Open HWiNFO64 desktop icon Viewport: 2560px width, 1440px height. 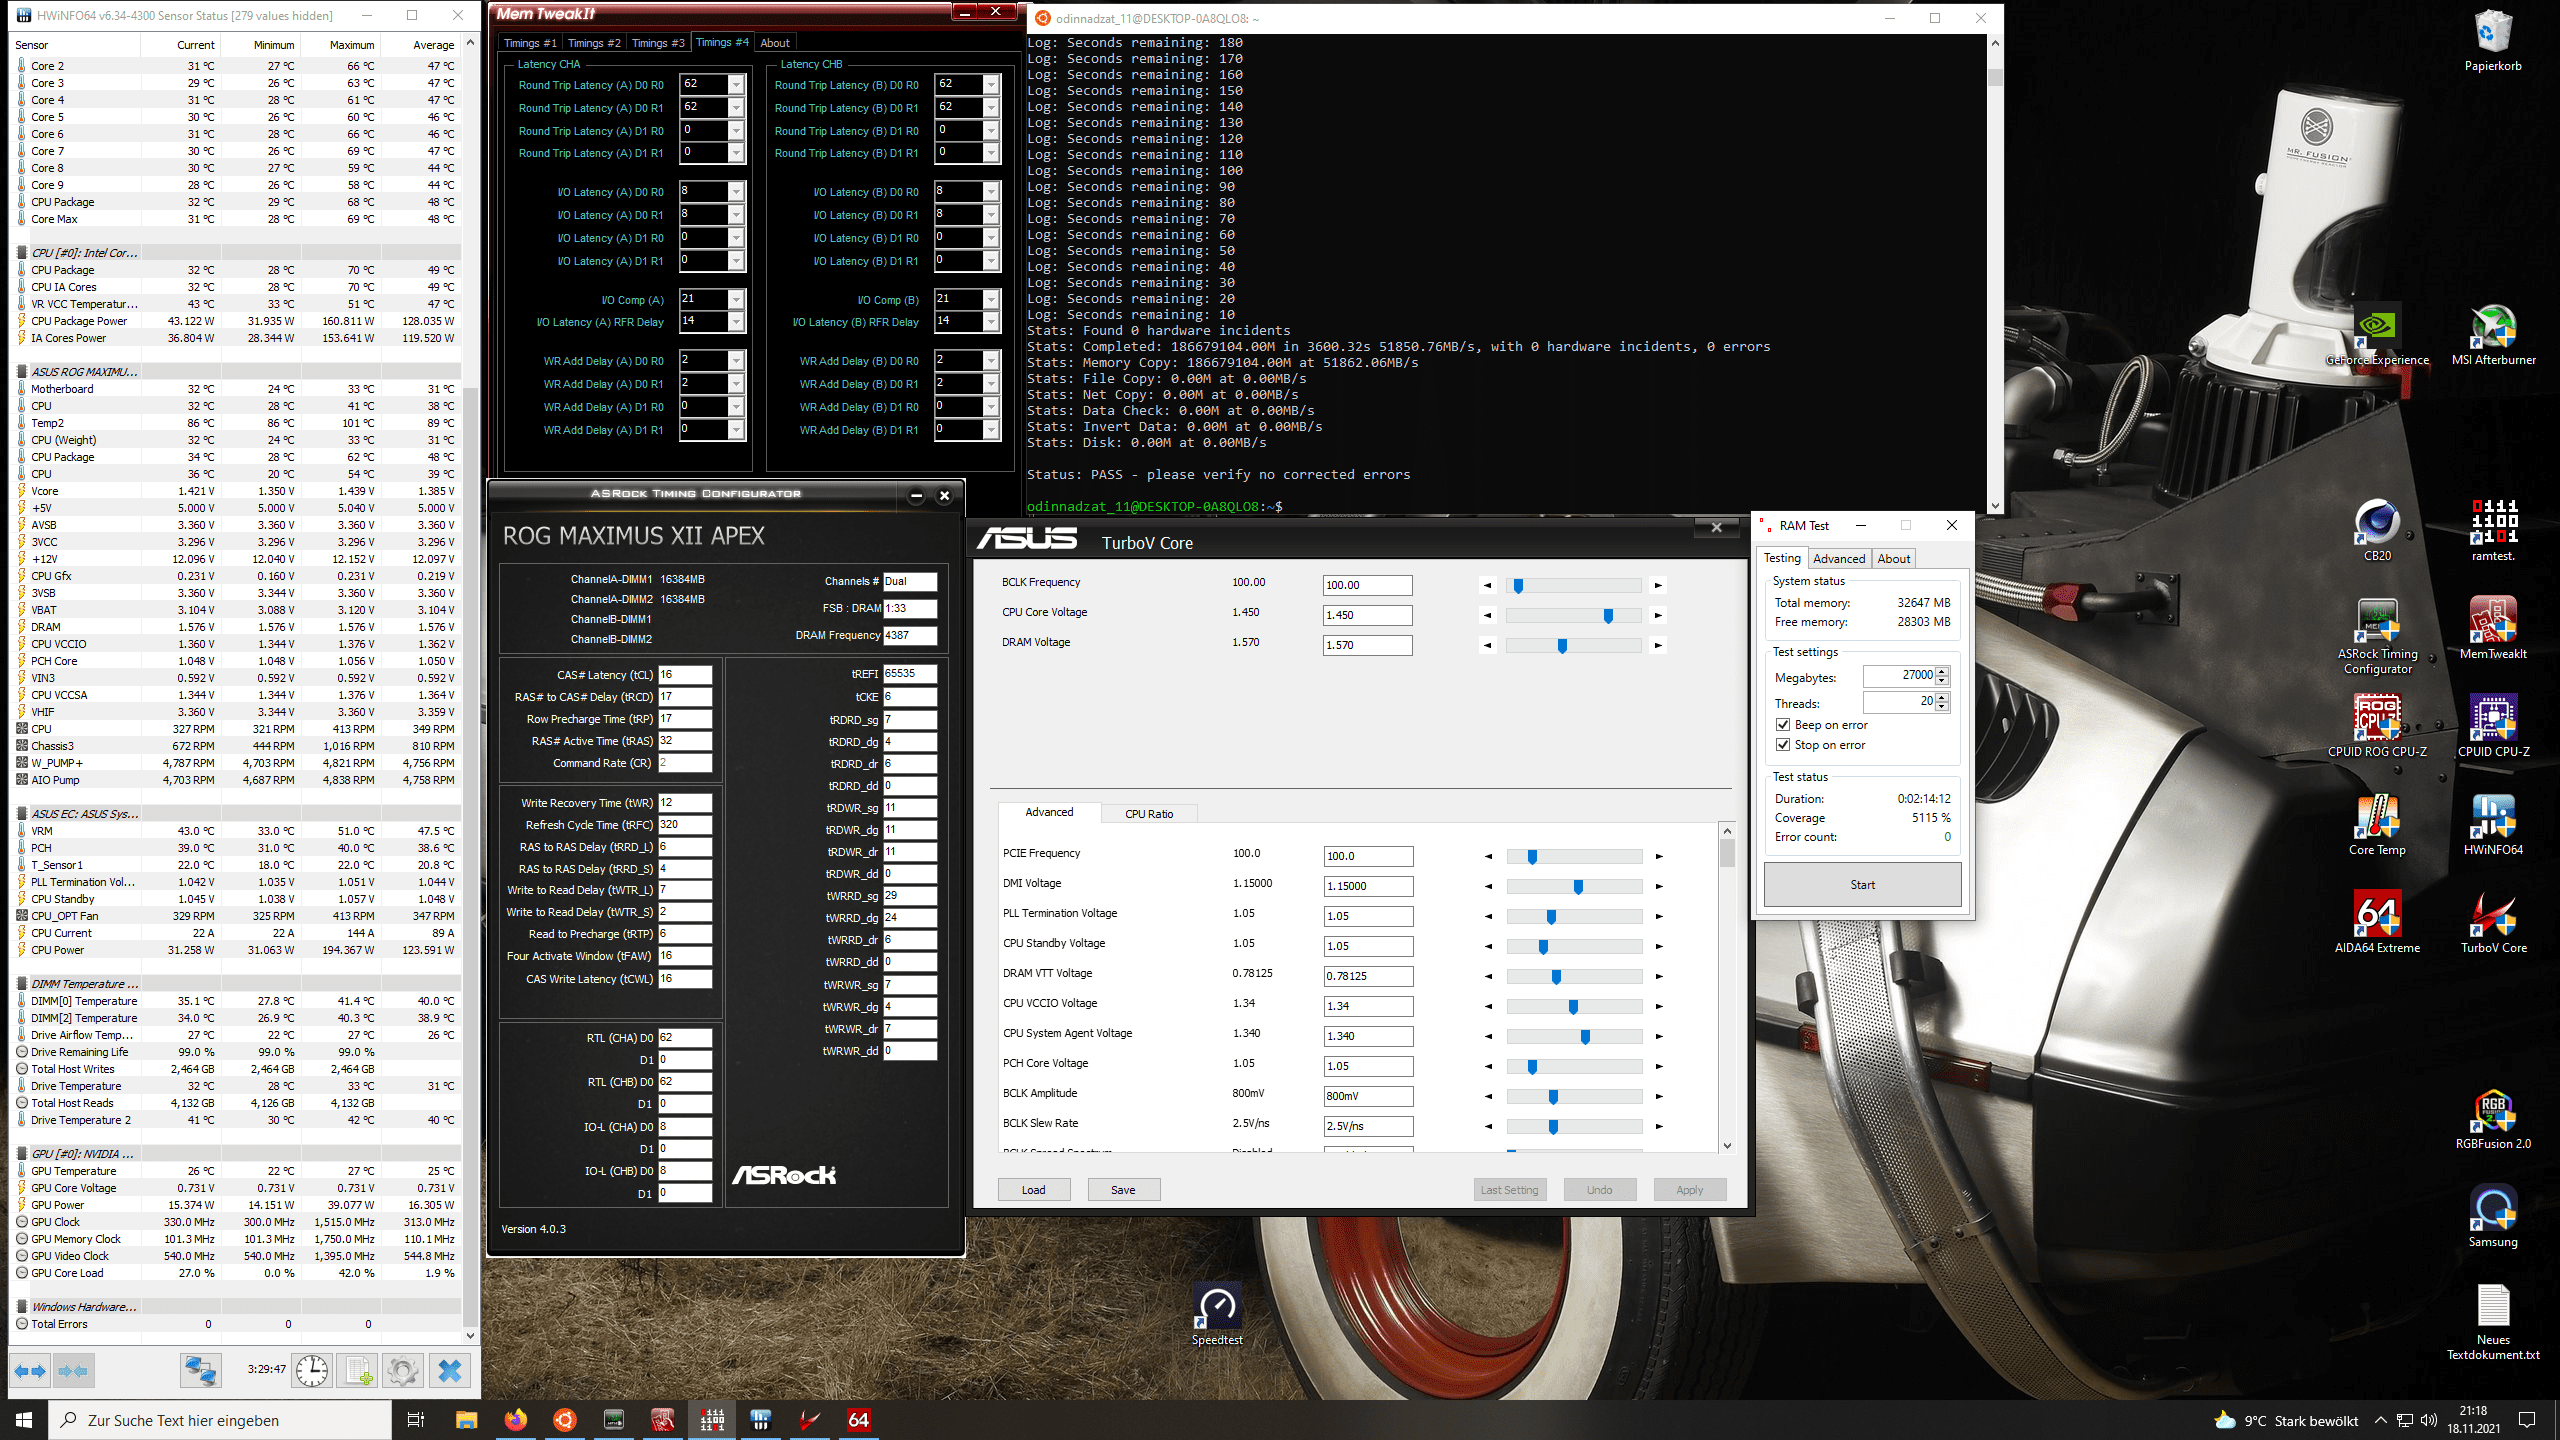2493,824
